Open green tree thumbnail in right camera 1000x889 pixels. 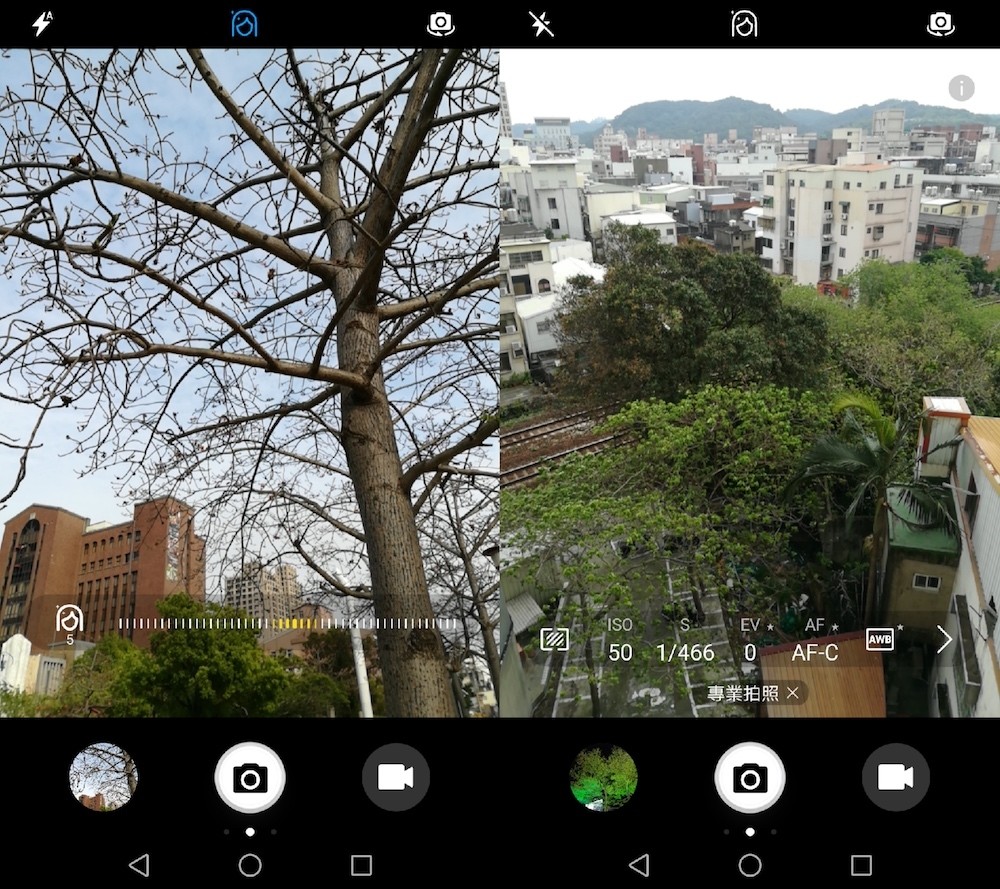click(x=603, y=777)
